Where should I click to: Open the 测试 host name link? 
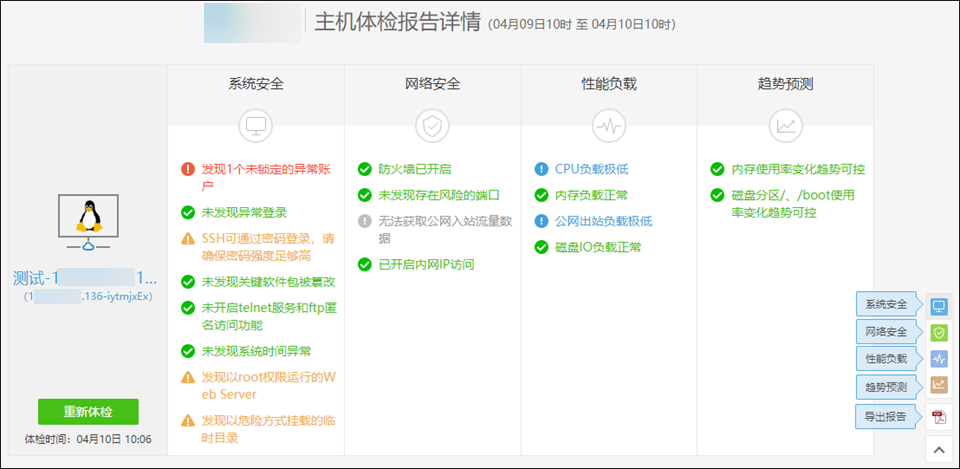pos(85,277)
